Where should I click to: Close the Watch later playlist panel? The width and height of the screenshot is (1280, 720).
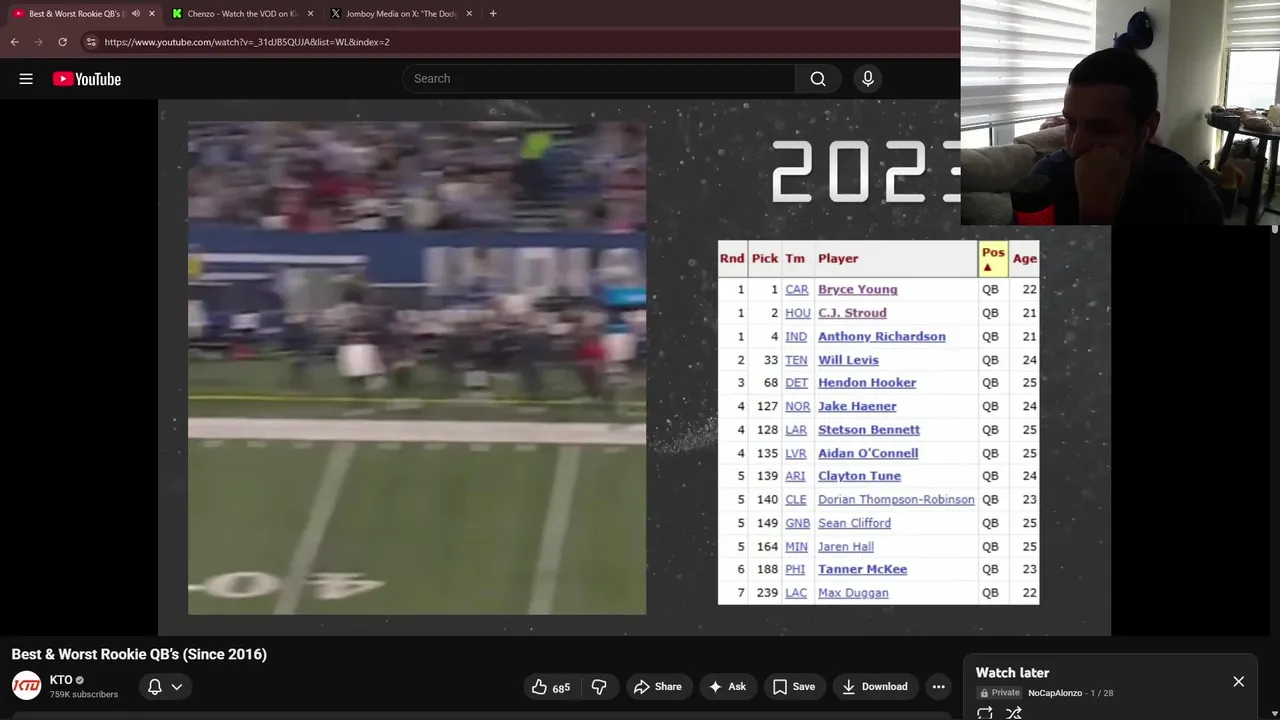(x=1239, y=682)
